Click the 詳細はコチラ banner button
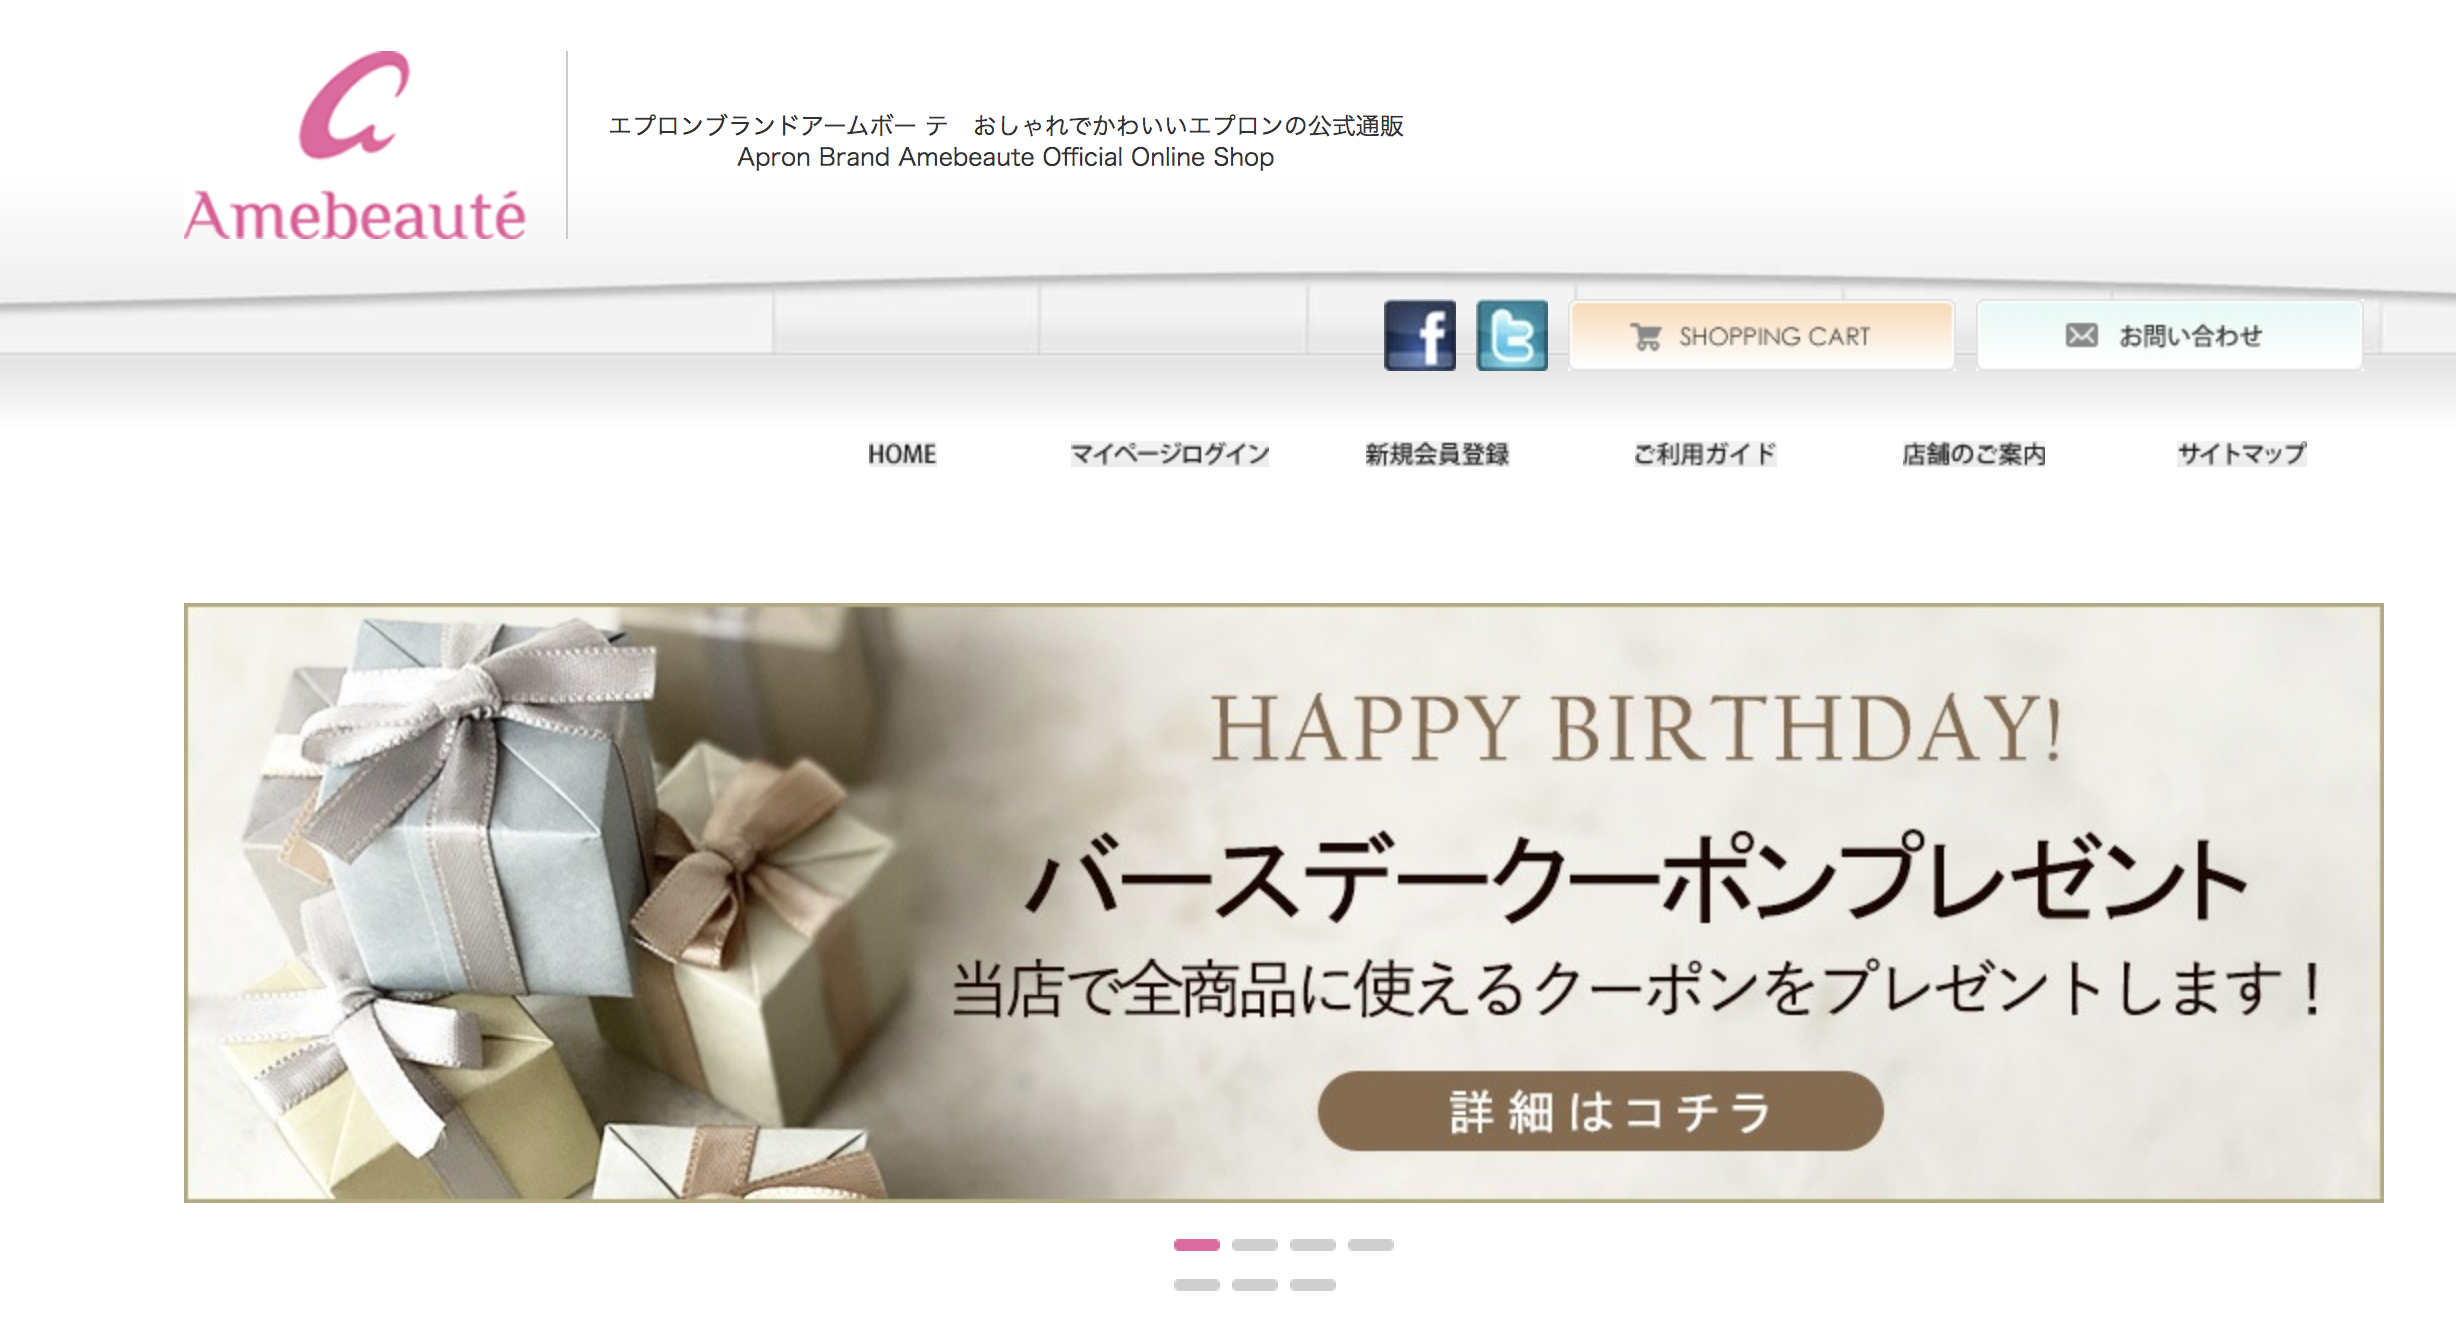 [x=1600, y=1111]
